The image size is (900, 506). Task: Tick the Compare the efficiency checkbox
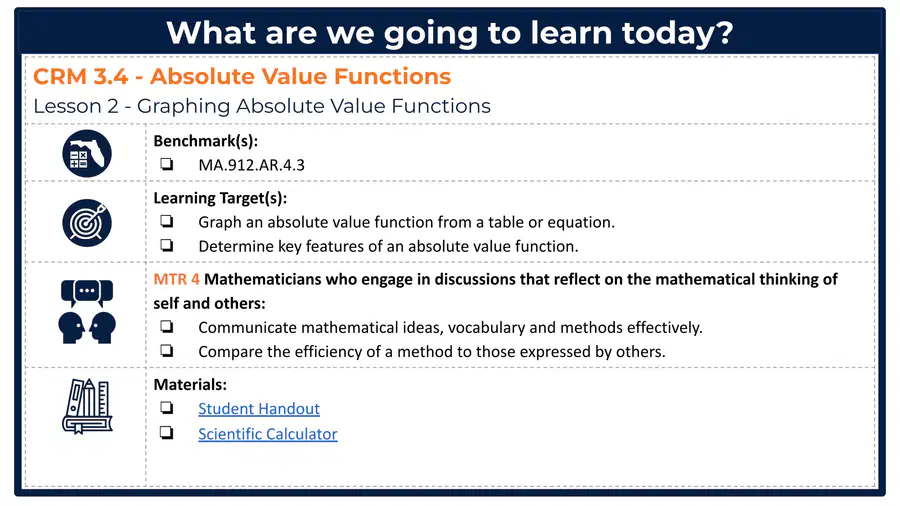coord(166,351)
